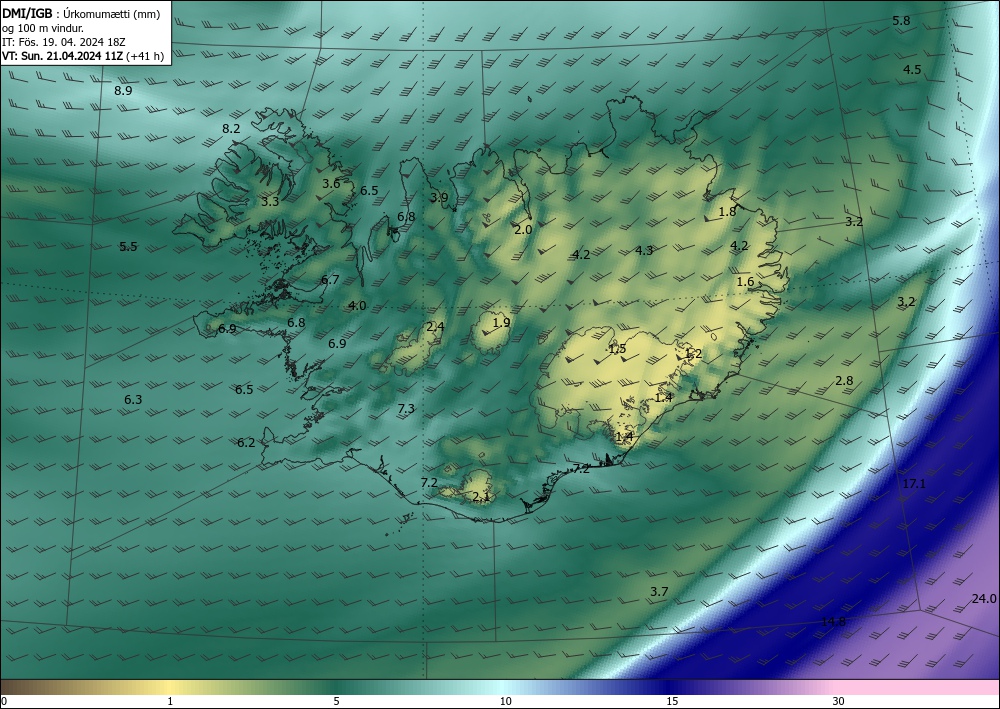Select the 8.2 value near the Westfjords

pos(231,129)
